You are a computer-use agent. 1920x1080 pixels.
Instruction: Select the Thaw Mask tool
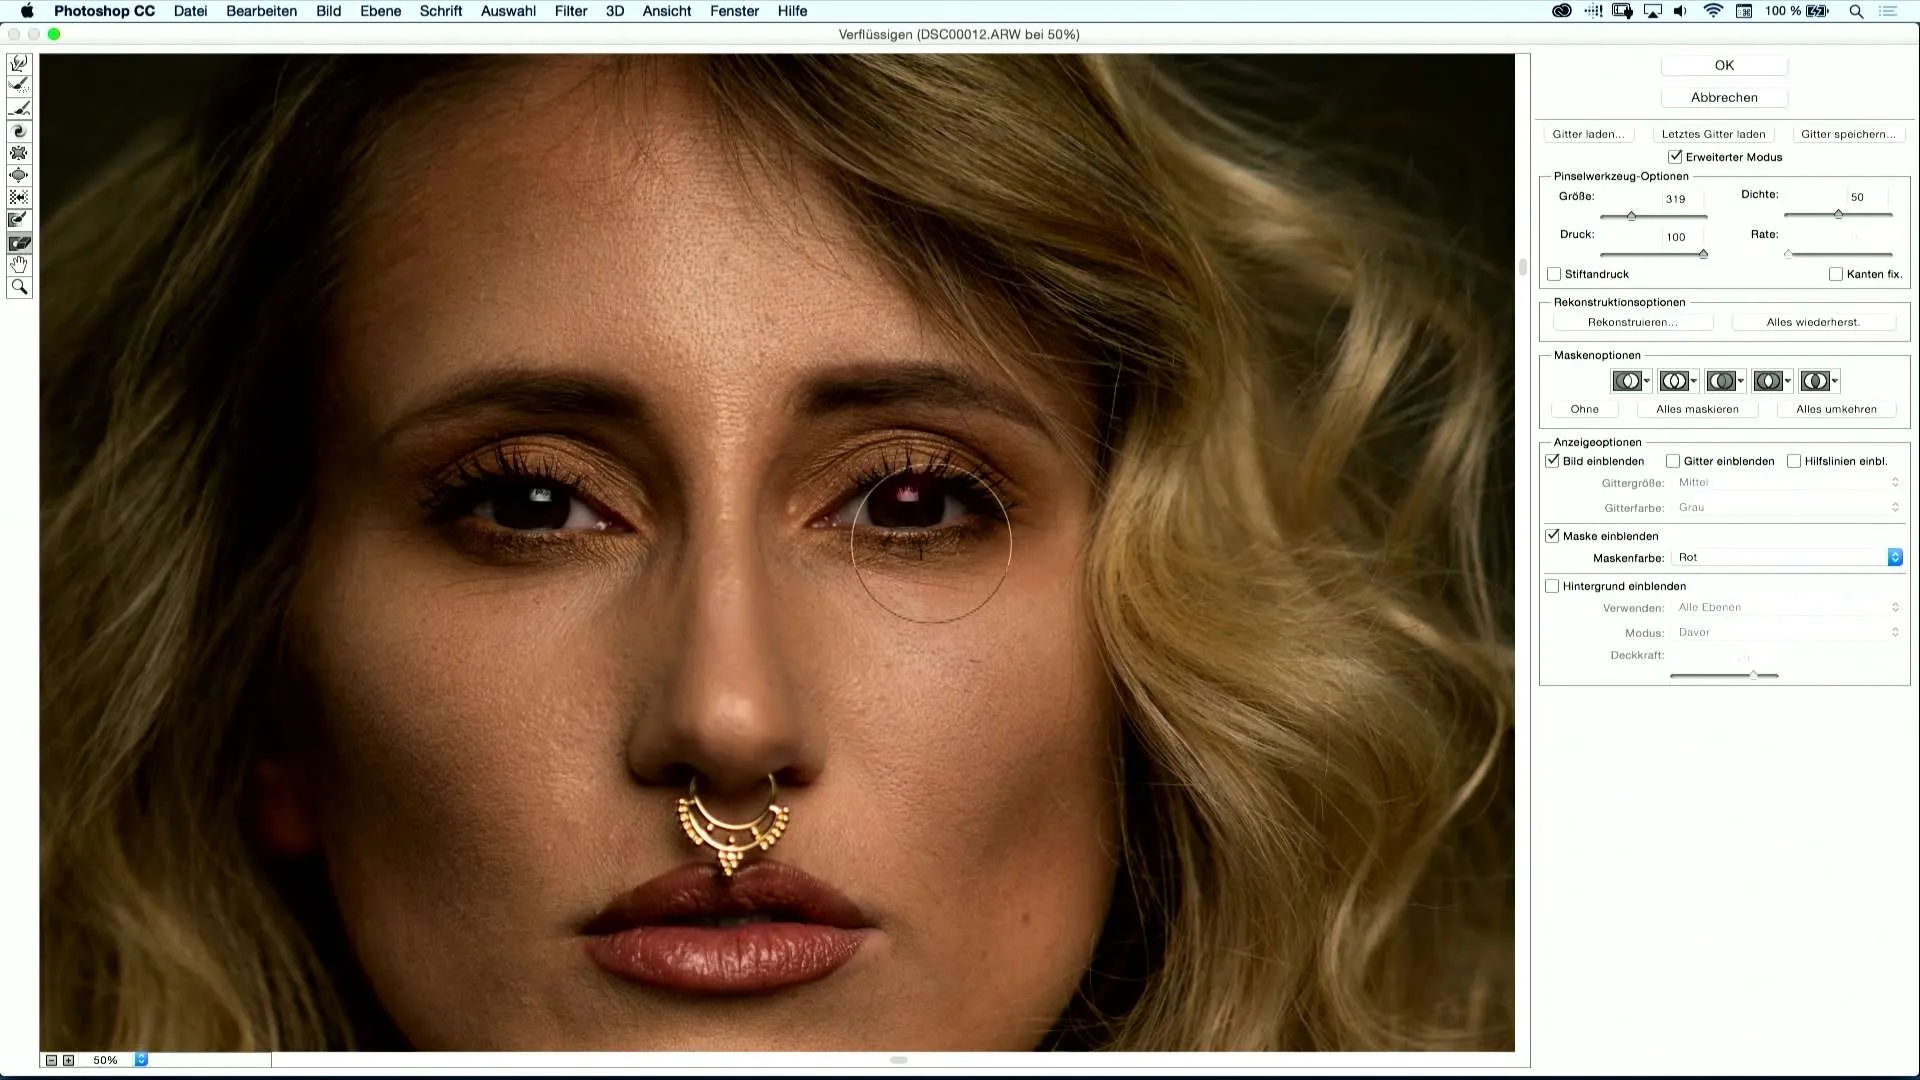click(x=19, y=243)
